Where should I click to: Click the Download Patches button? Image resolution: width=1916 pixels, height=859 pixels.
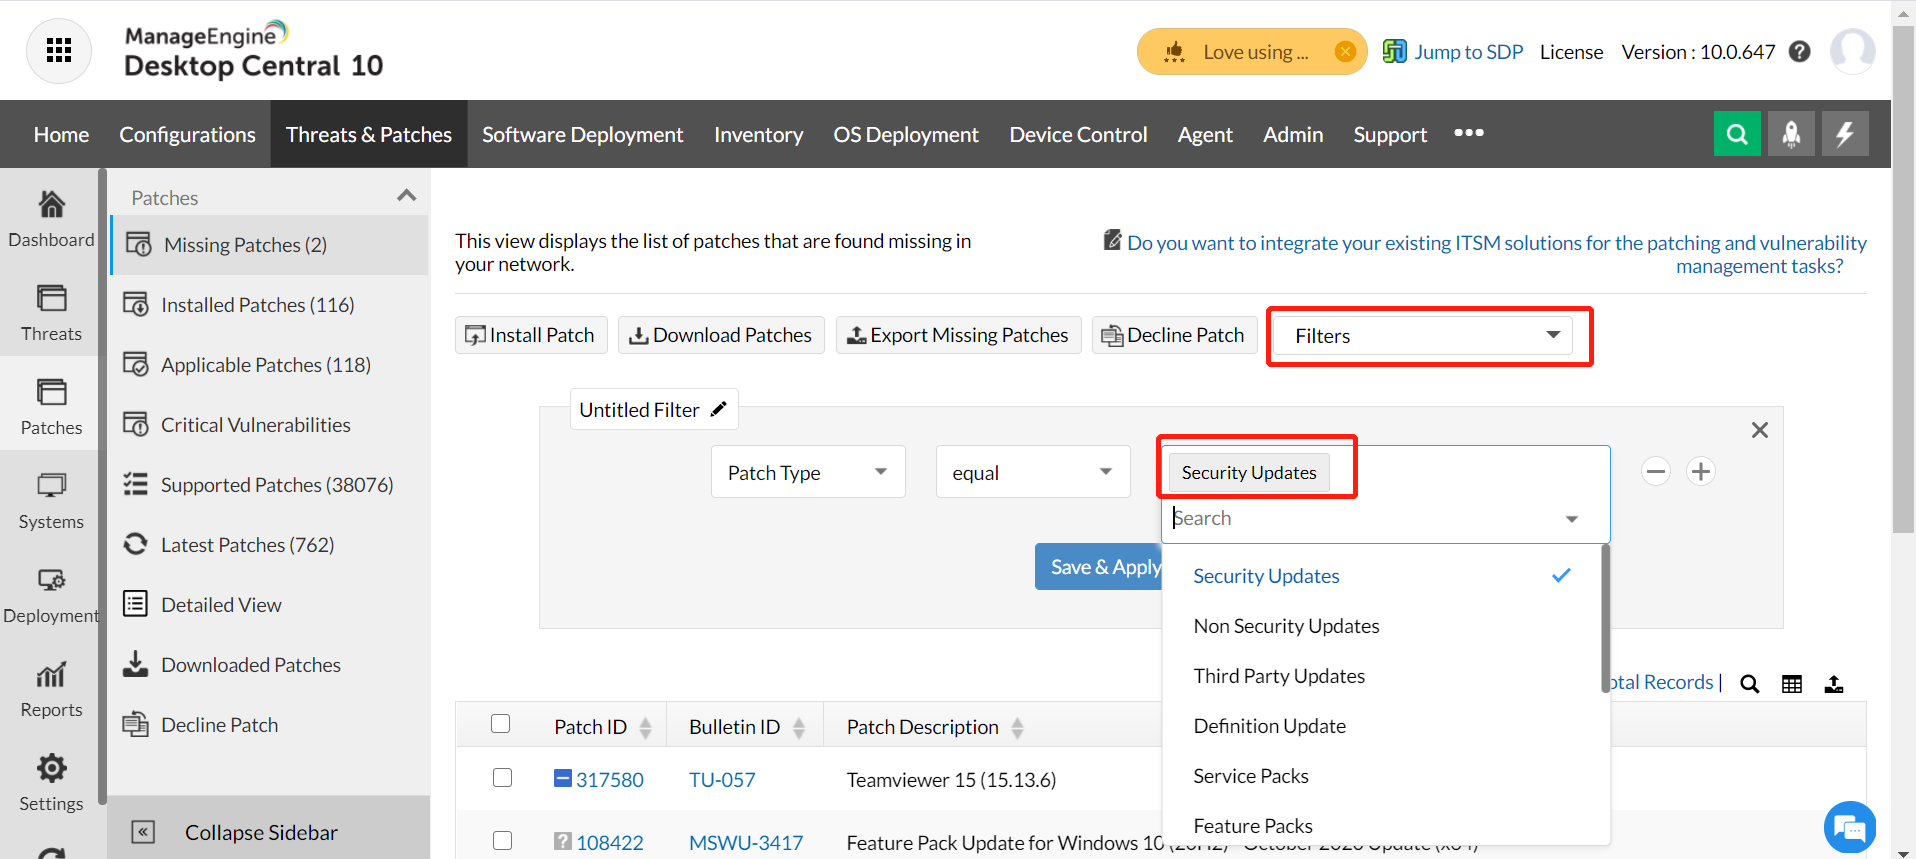[721, 335]
